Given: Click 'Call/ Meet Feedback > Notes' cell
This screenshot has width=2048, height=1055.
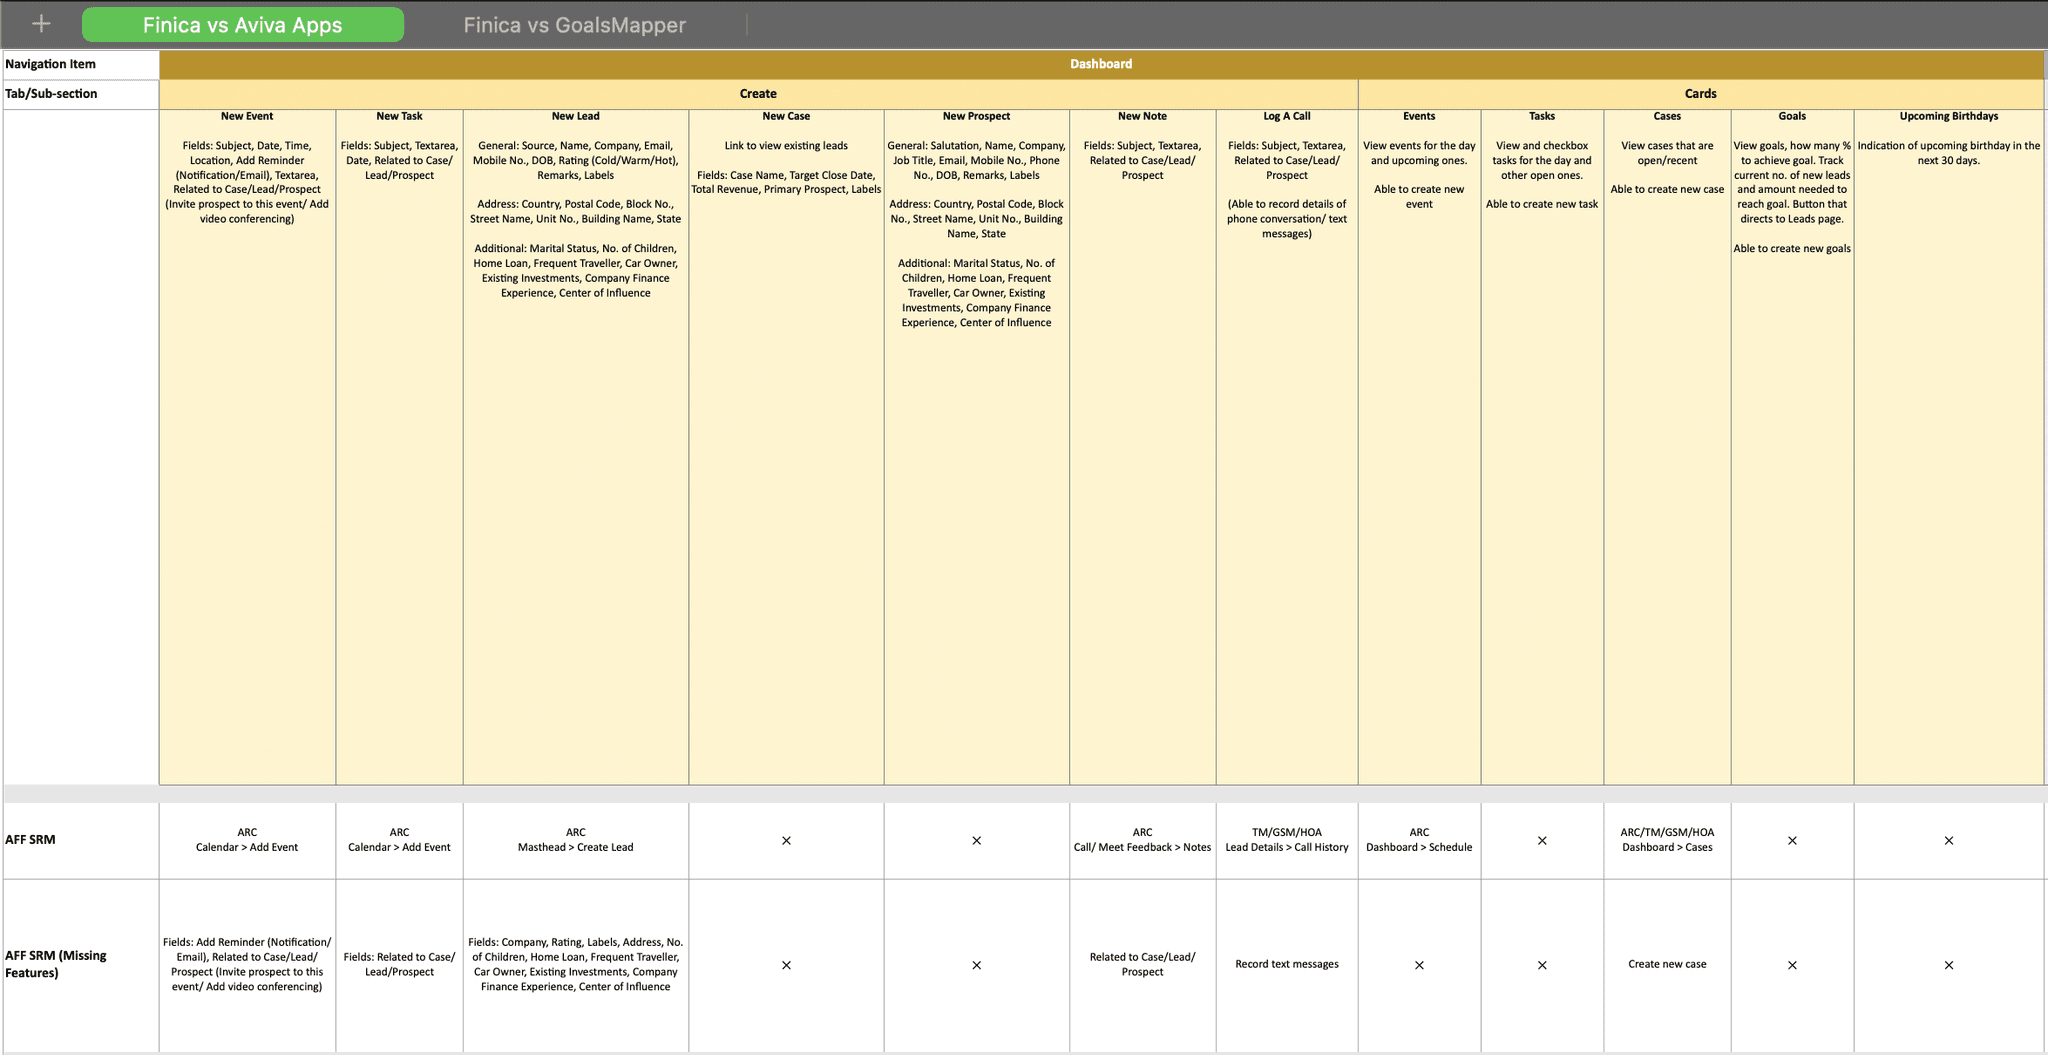Looking at the screenshot, I should 1143,840.
